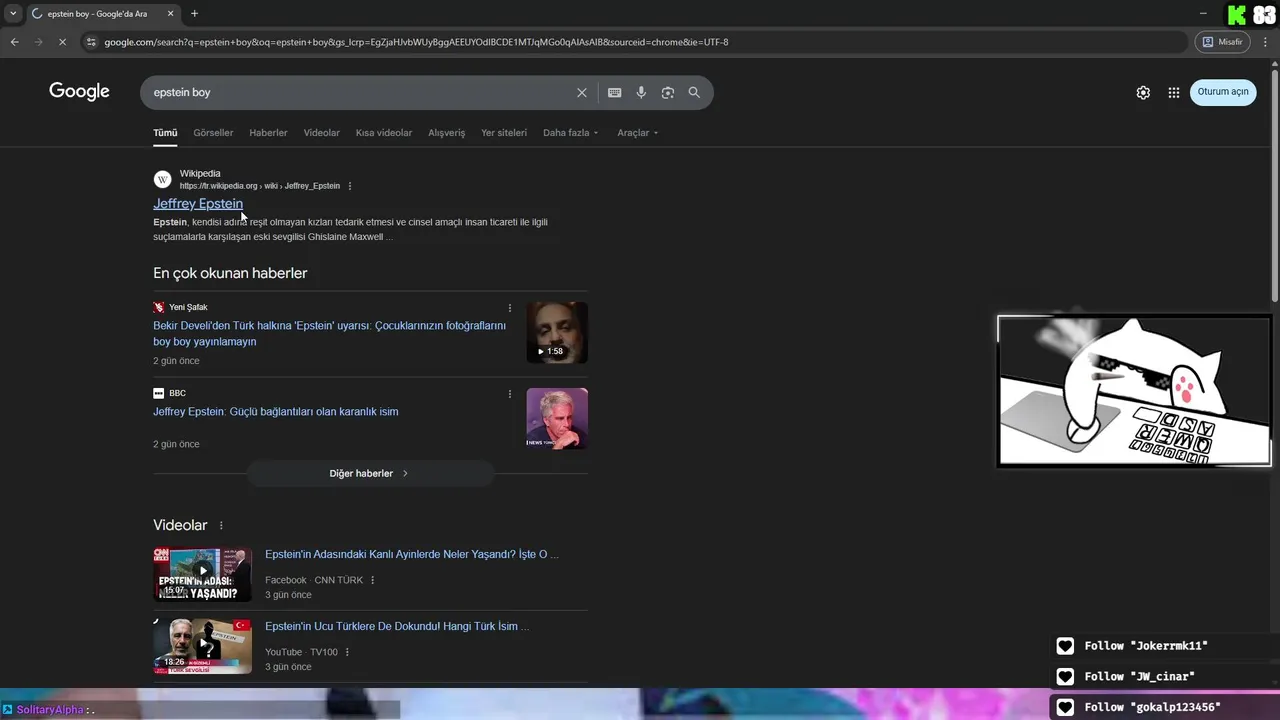Open the on-screen keyboard icon
This screenshot has height=720, width=1280.
615,92
